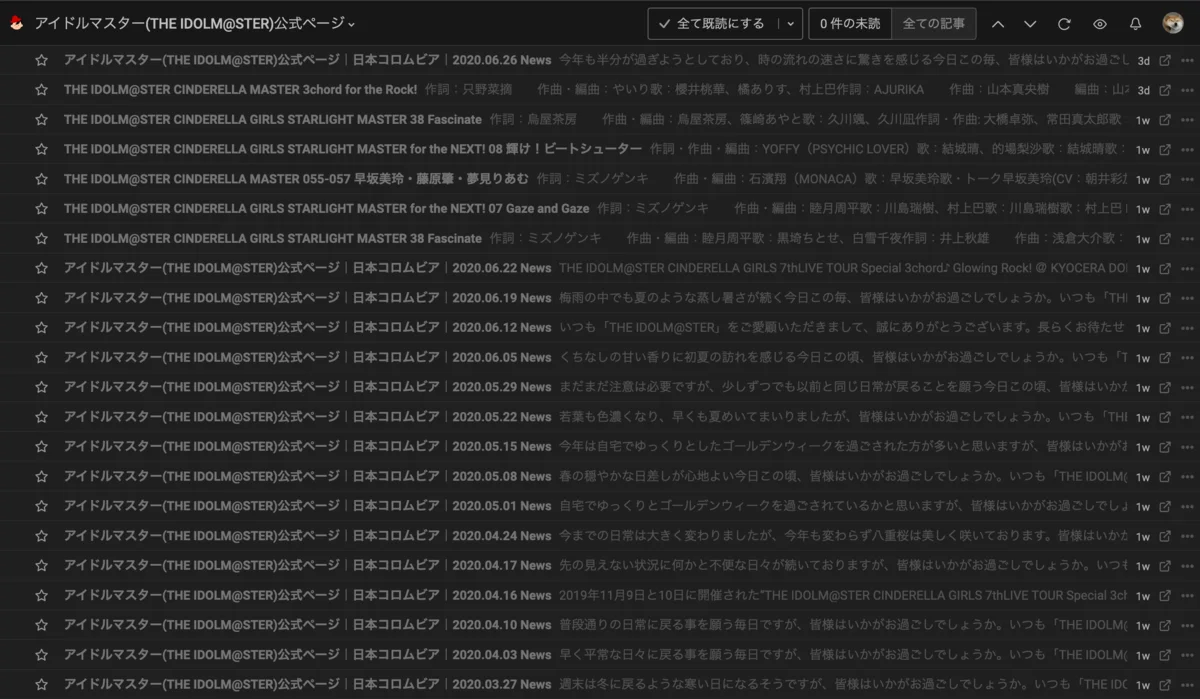This screenshot has width=1200, height=699.
Task: Open the display options eye icon
Action: click(x=1099, y=23)
